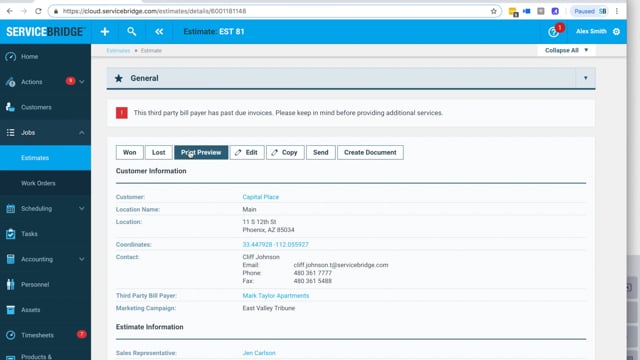Click the ServiceBridge logo
Image resolution: width=640 pixels, height=360 pixels.
click(x=45, y=31)
